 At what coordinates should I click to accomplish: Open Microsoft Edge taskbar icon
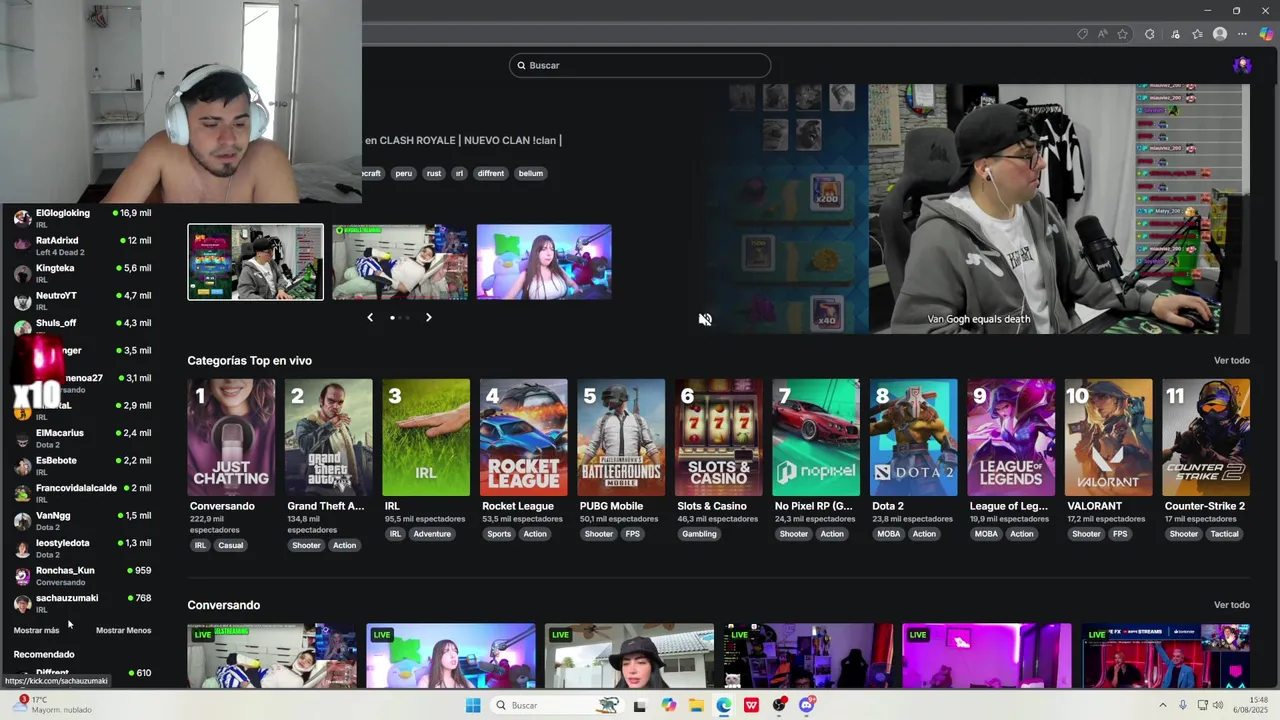(x=724, y=705)
